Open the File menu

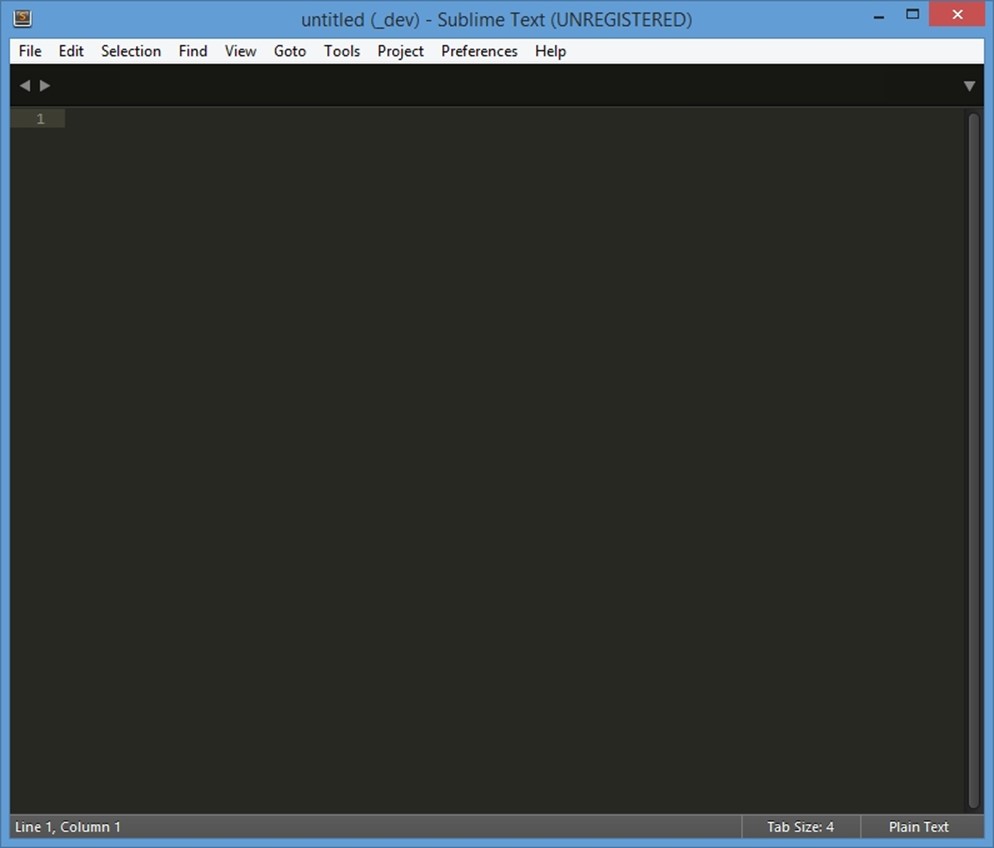[x=30, y=51]
